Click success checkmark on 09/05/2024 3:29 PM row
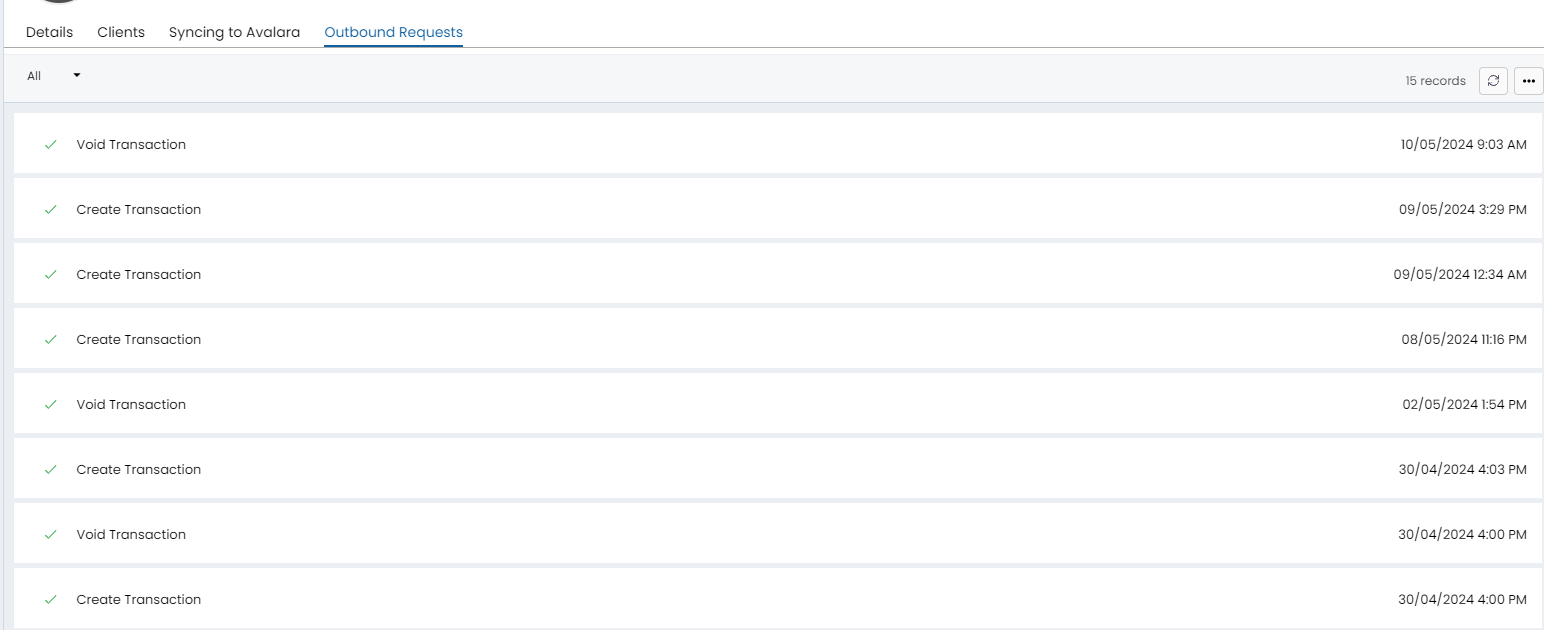Screen dimensions: 1544x630 coord(50,210)
